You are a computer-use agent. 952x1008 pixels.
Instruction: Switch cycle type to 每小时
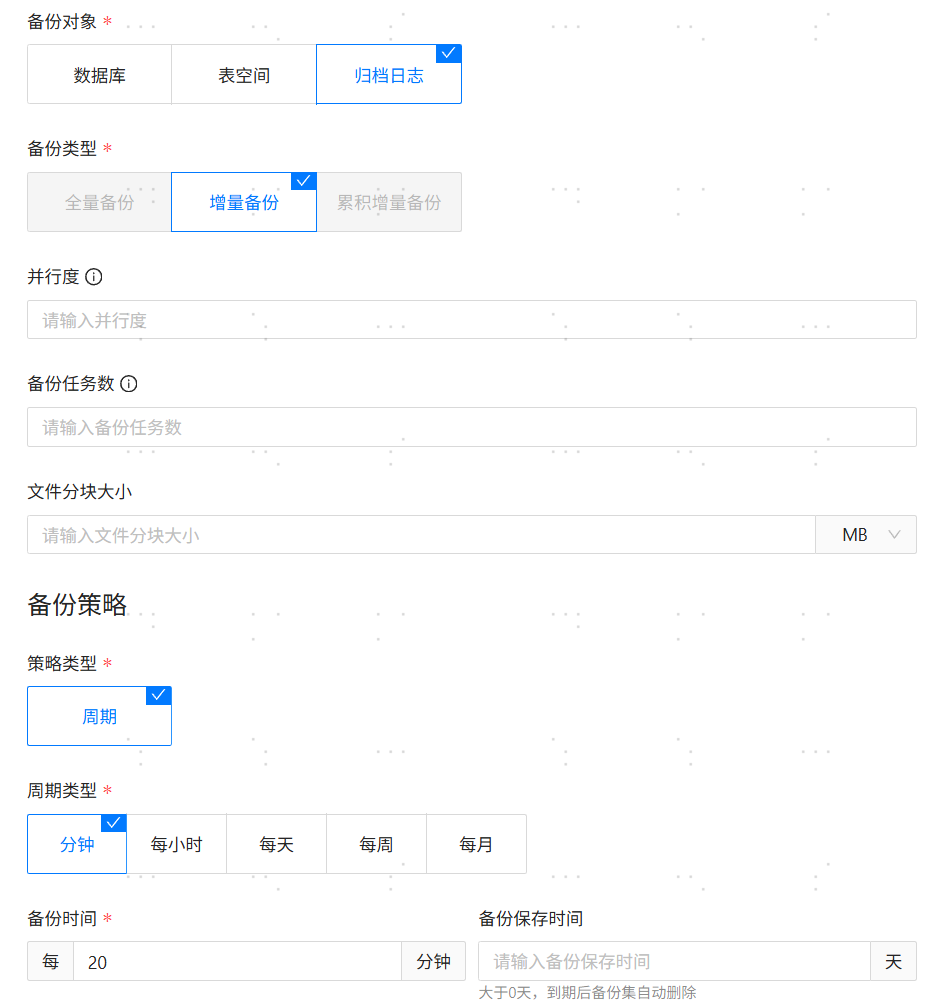coord(177,845)
